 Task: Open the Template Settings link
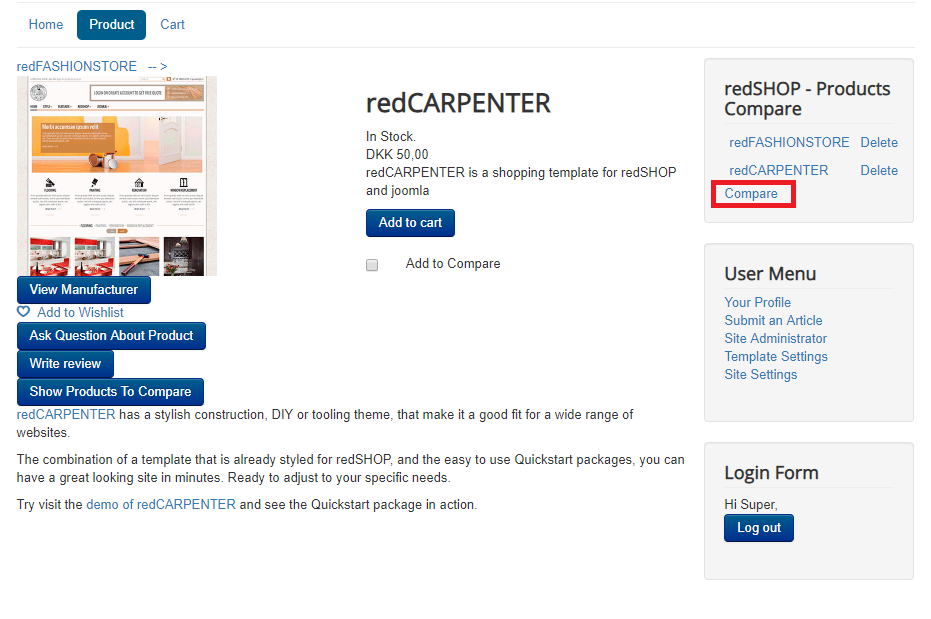tap(776, 357)
